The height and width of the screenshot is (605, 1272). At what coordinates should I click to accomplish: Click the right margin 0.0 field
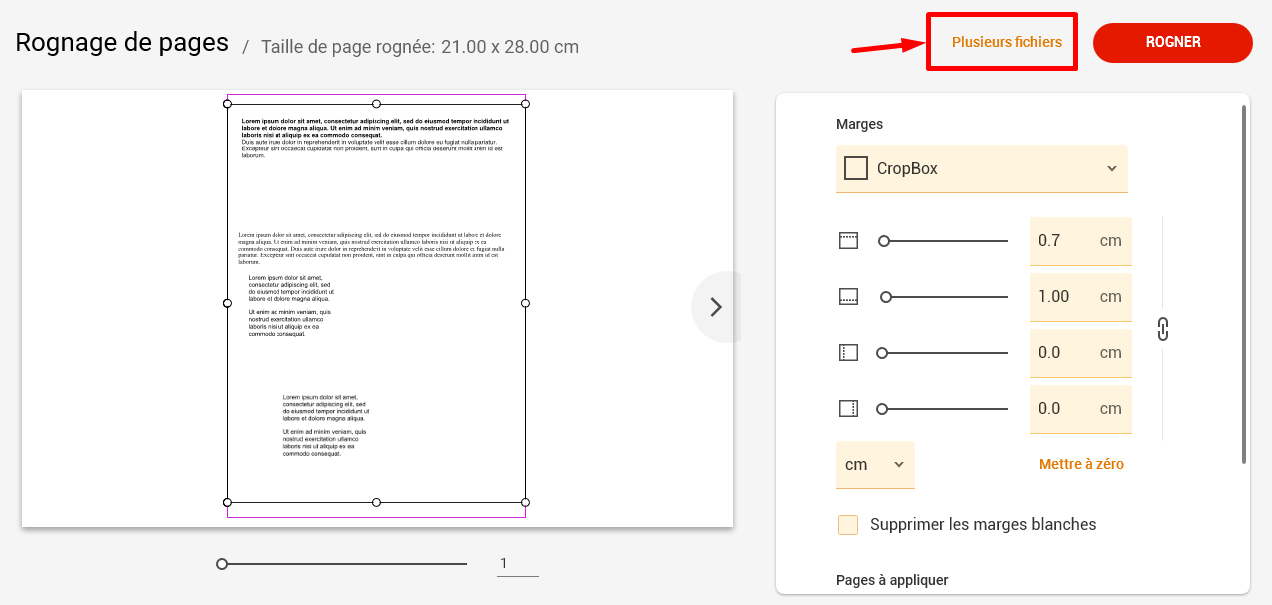(x=1081, y=409)
